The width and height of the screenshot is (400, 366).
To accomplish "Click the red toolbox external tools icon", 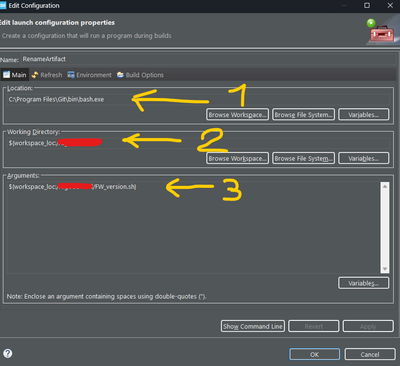I will 382,34.
